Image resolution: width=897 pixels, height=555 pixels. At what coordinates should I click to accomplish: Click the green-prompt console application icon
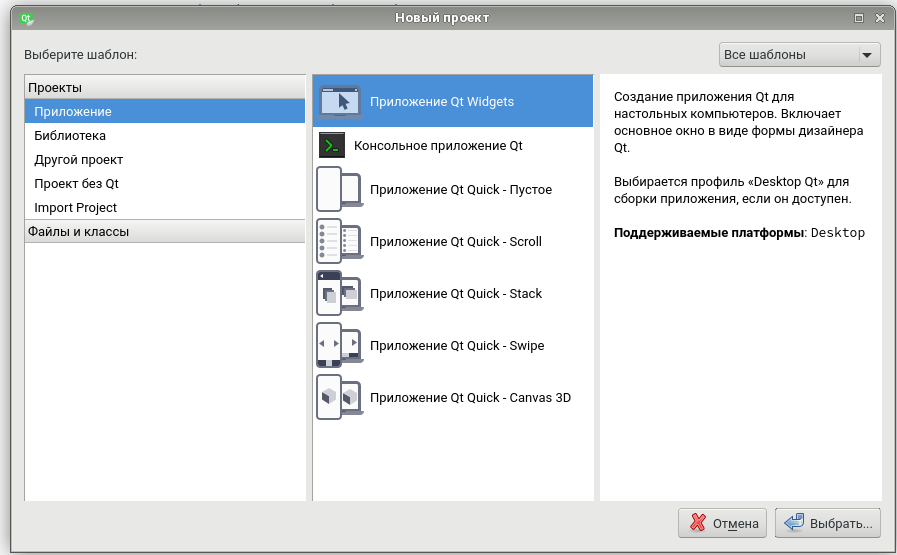point(332,145)
